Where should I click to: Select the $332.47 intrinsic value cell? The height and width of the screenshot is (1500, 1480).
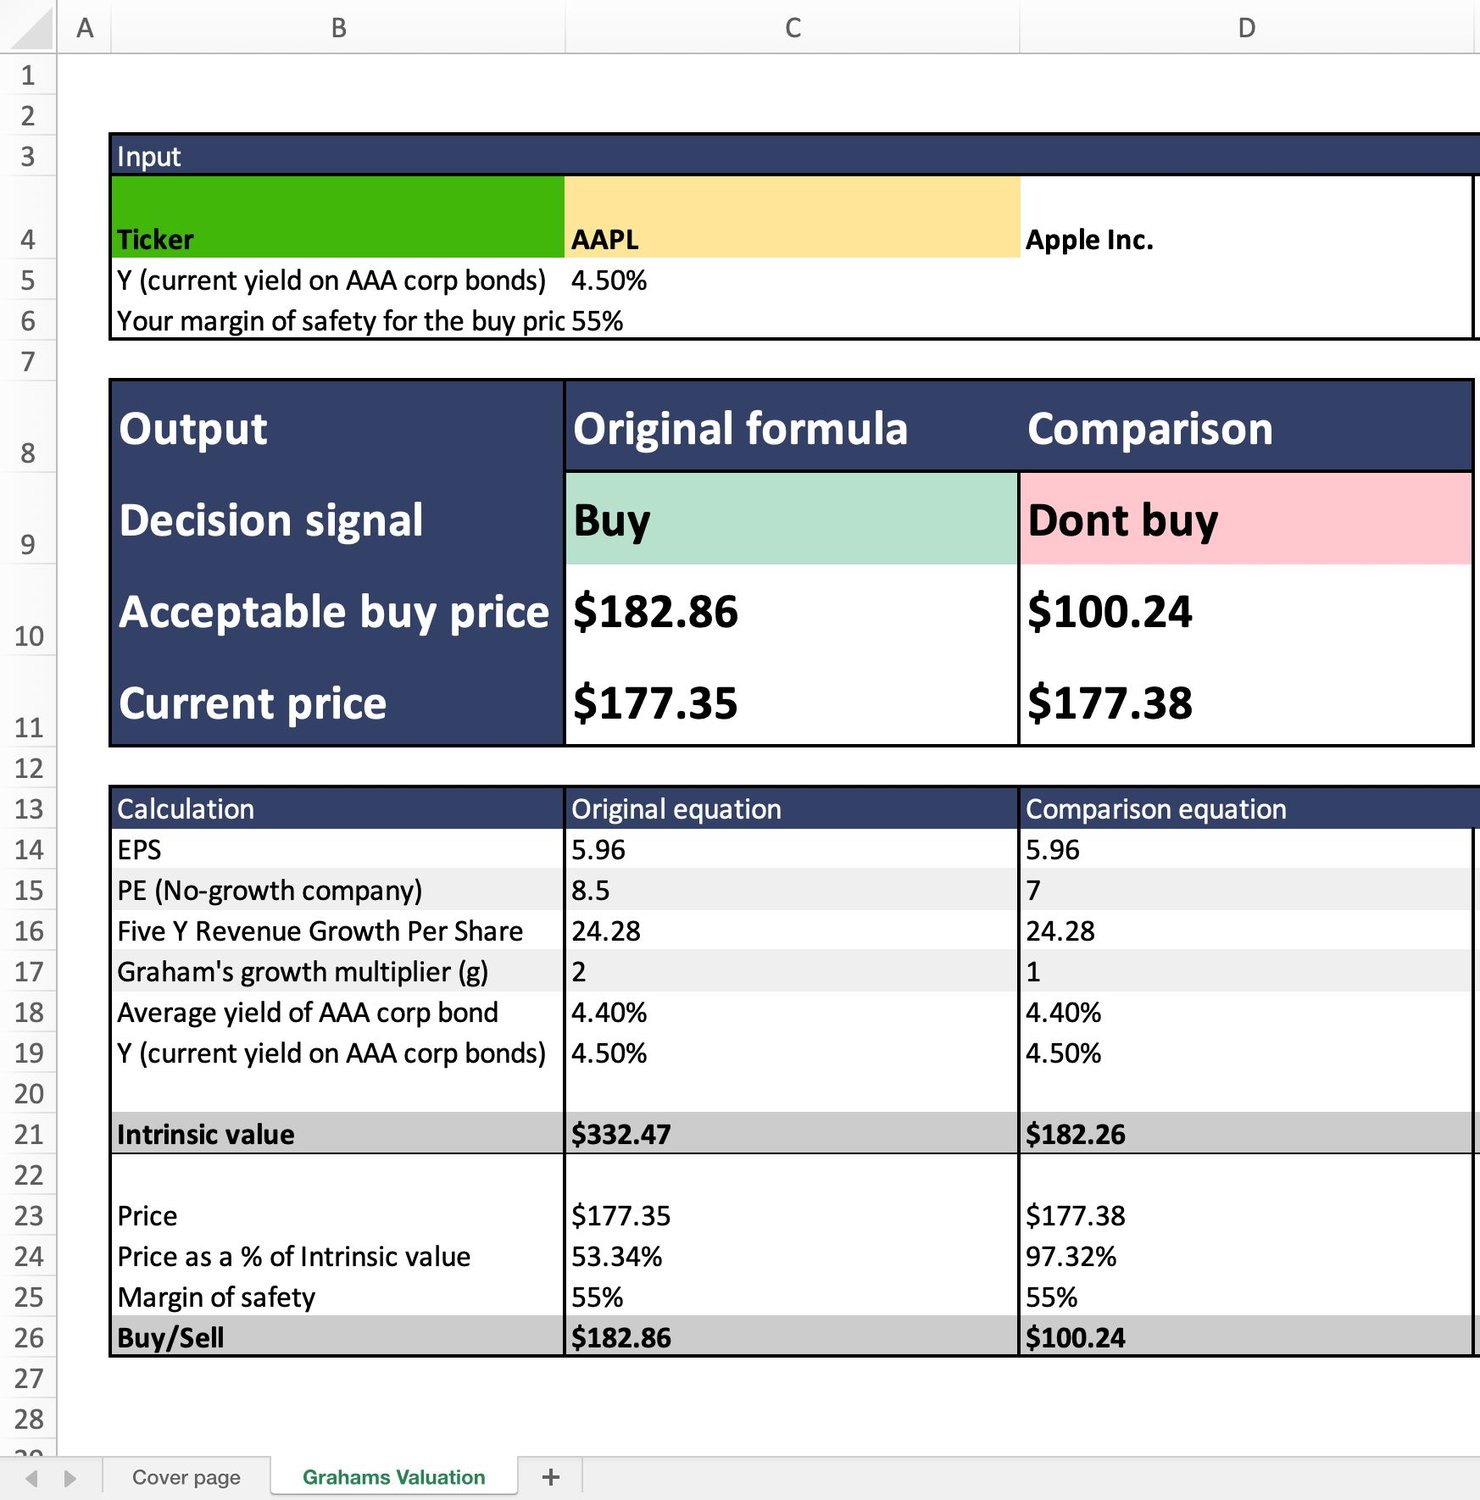(x=792, y=1134)
